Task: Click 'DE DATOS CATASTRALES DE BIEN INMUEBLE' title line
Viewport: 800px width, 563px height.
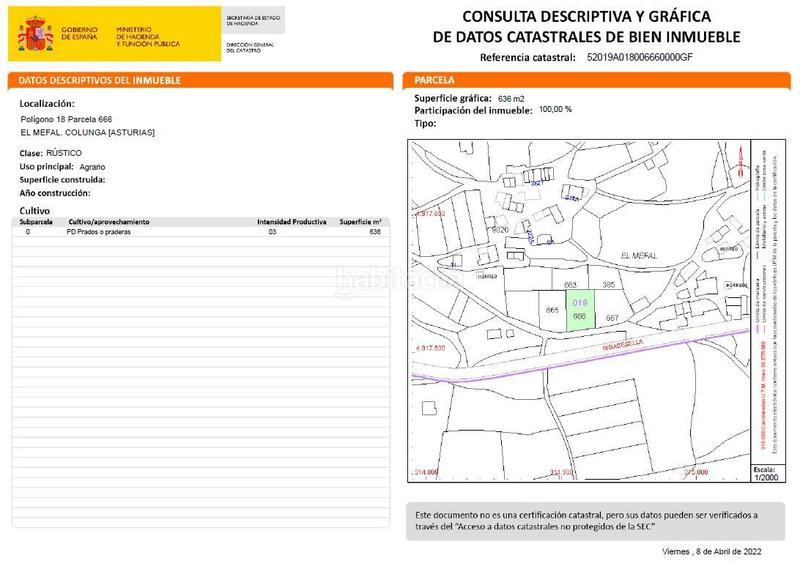Action: click(586, 37)
